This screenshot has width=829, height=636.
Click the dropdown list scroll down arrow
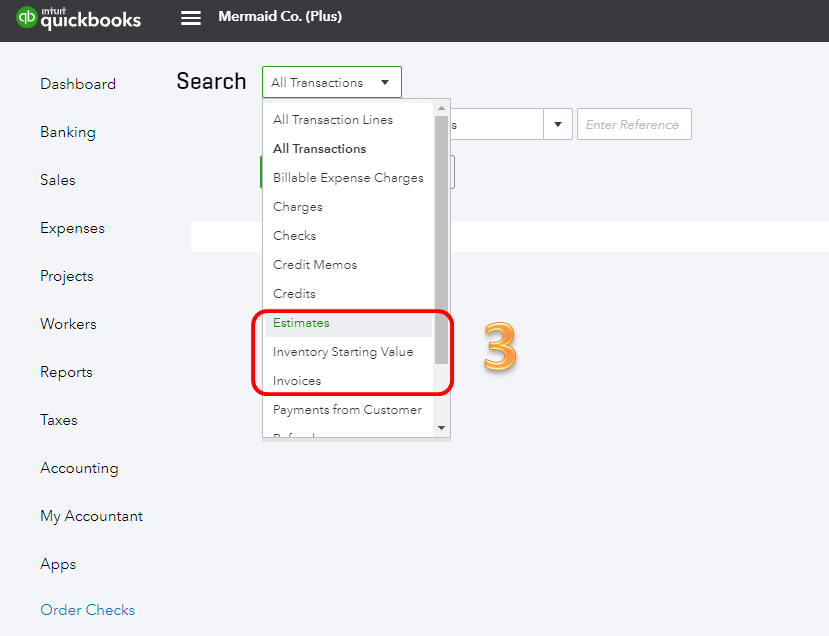pos(441,428)
